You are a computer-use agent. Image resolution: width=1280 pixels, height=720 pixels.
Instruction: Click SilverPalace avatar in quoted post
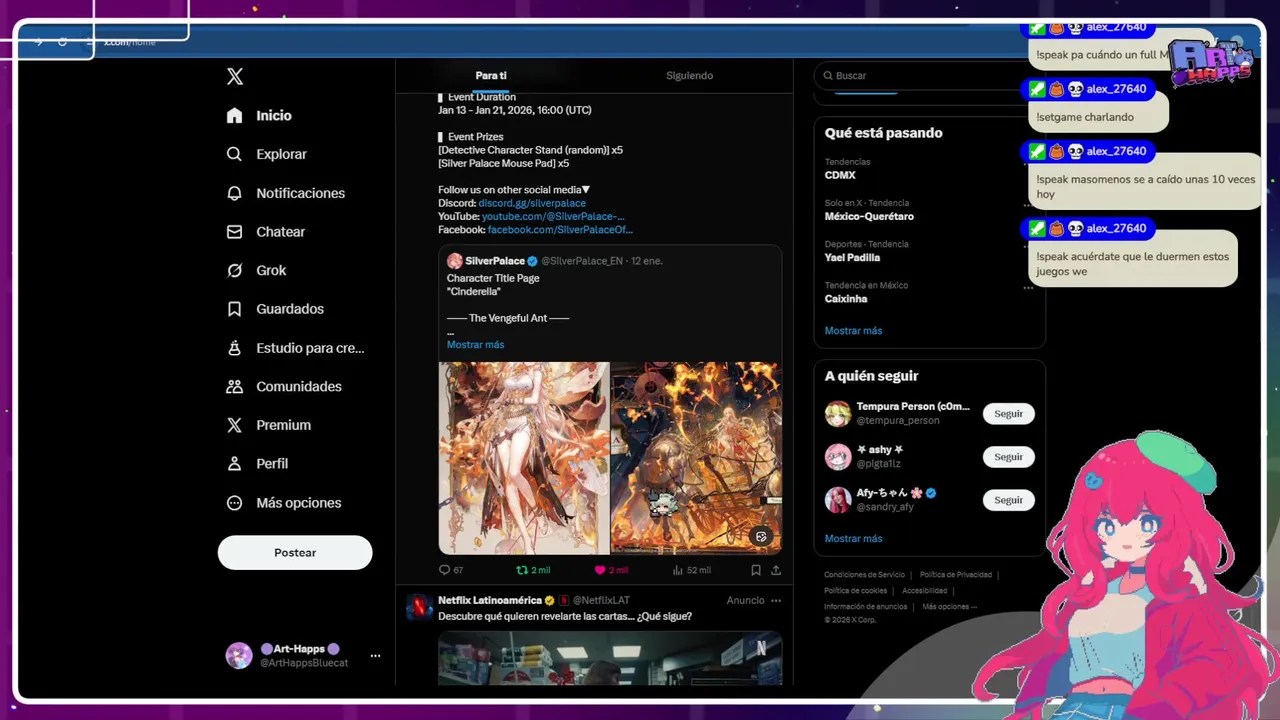click(x=454, y=261)
